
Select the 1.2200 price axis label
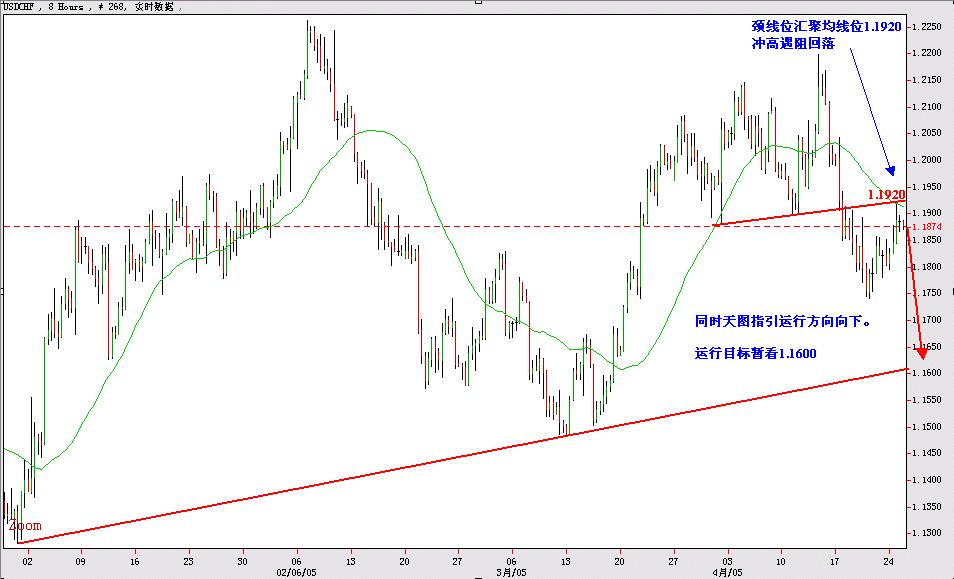[x=925, y=54]
